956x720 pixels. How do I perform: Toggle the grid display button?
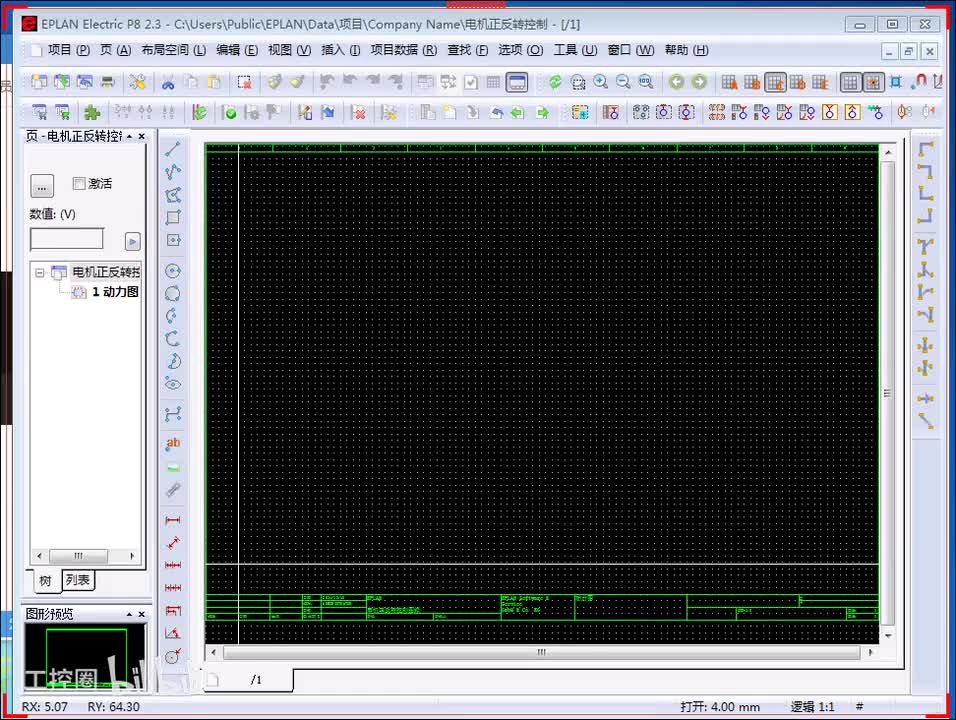[x=850, y=82]
